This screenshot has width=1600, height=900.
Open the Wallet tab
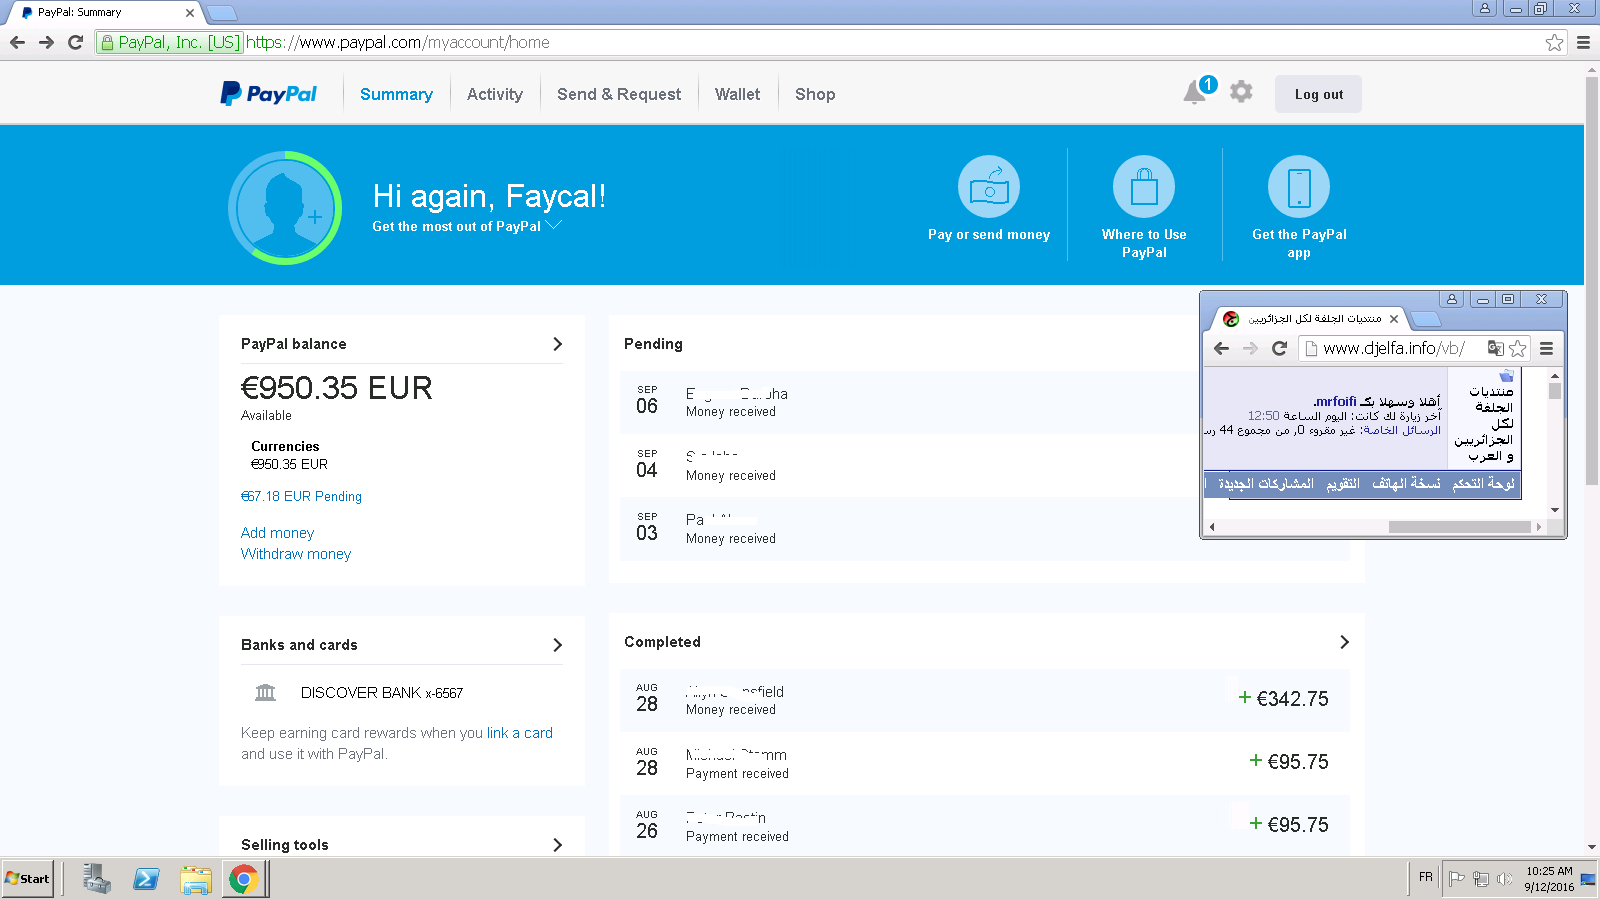(x=737, y=94)
